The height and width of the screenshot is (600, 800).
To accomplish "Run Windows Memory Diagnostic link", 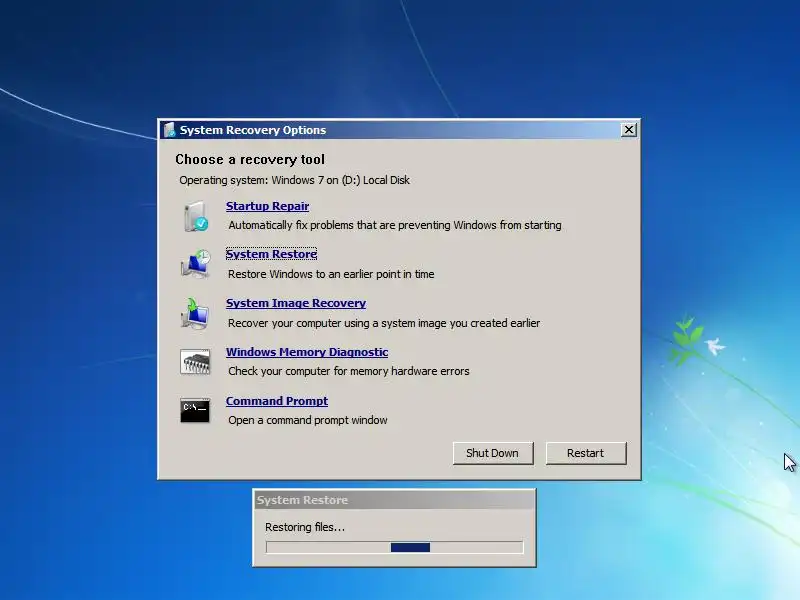I will tap(307, 352).
